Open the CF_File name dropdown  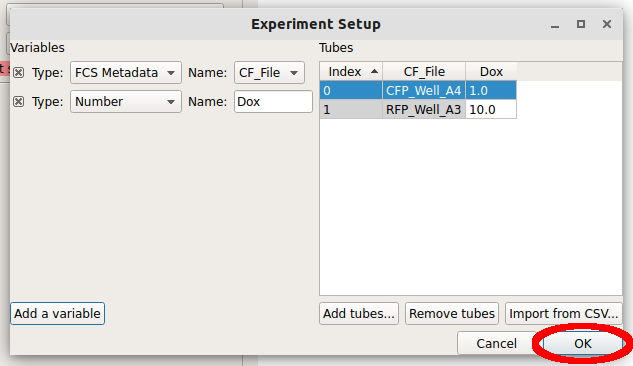click(269, 73)
